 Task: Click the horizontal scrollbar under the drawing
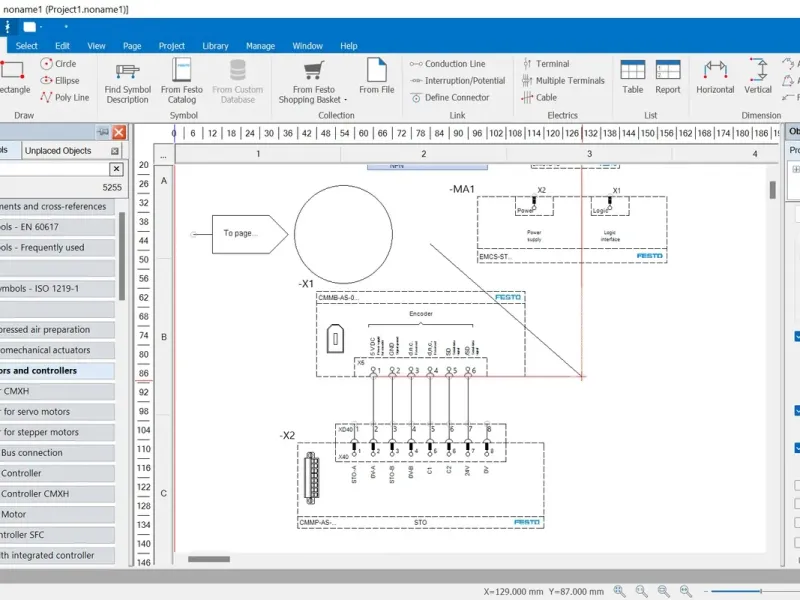tap(208, 559)
